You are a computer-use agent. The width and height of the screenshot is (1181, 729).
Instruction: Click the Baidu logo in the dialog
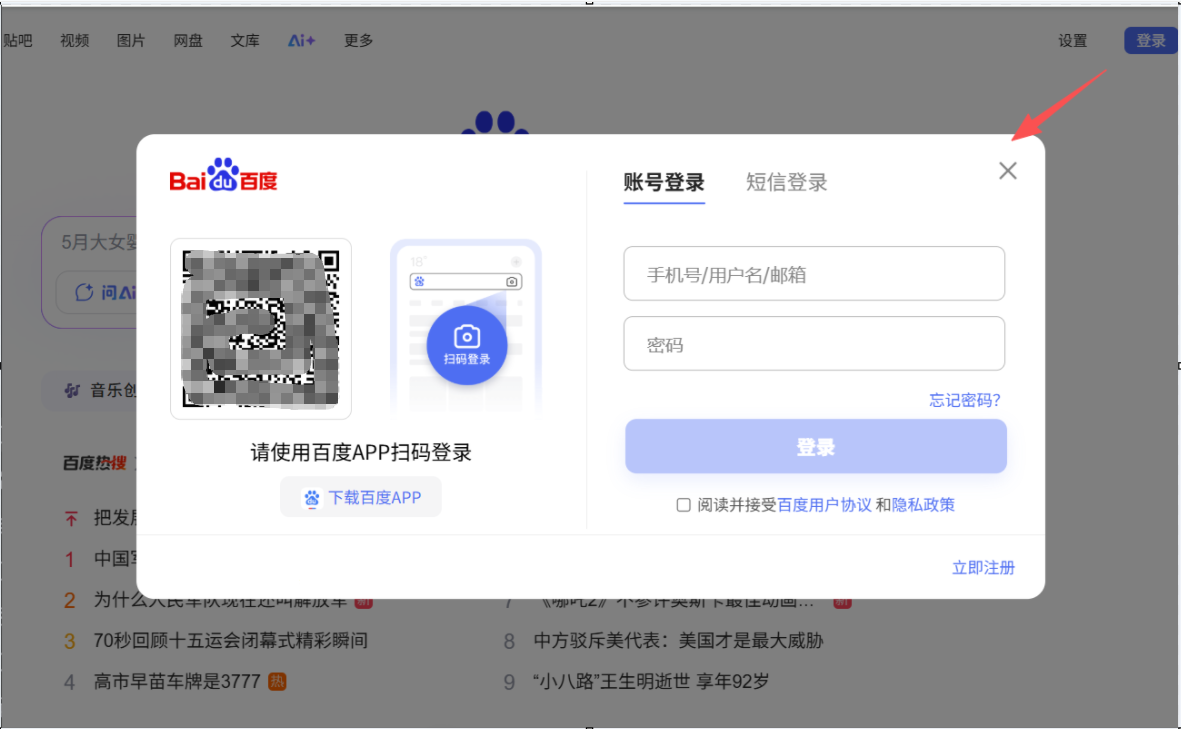224,175
